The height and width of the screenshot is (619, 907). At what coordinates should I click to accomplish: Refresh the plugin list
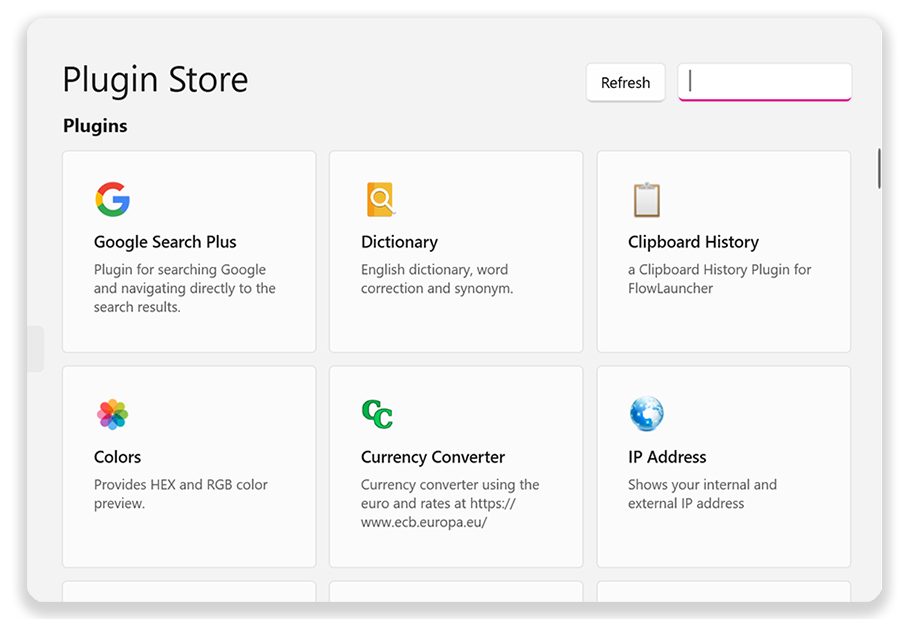(x=625, y=83)
